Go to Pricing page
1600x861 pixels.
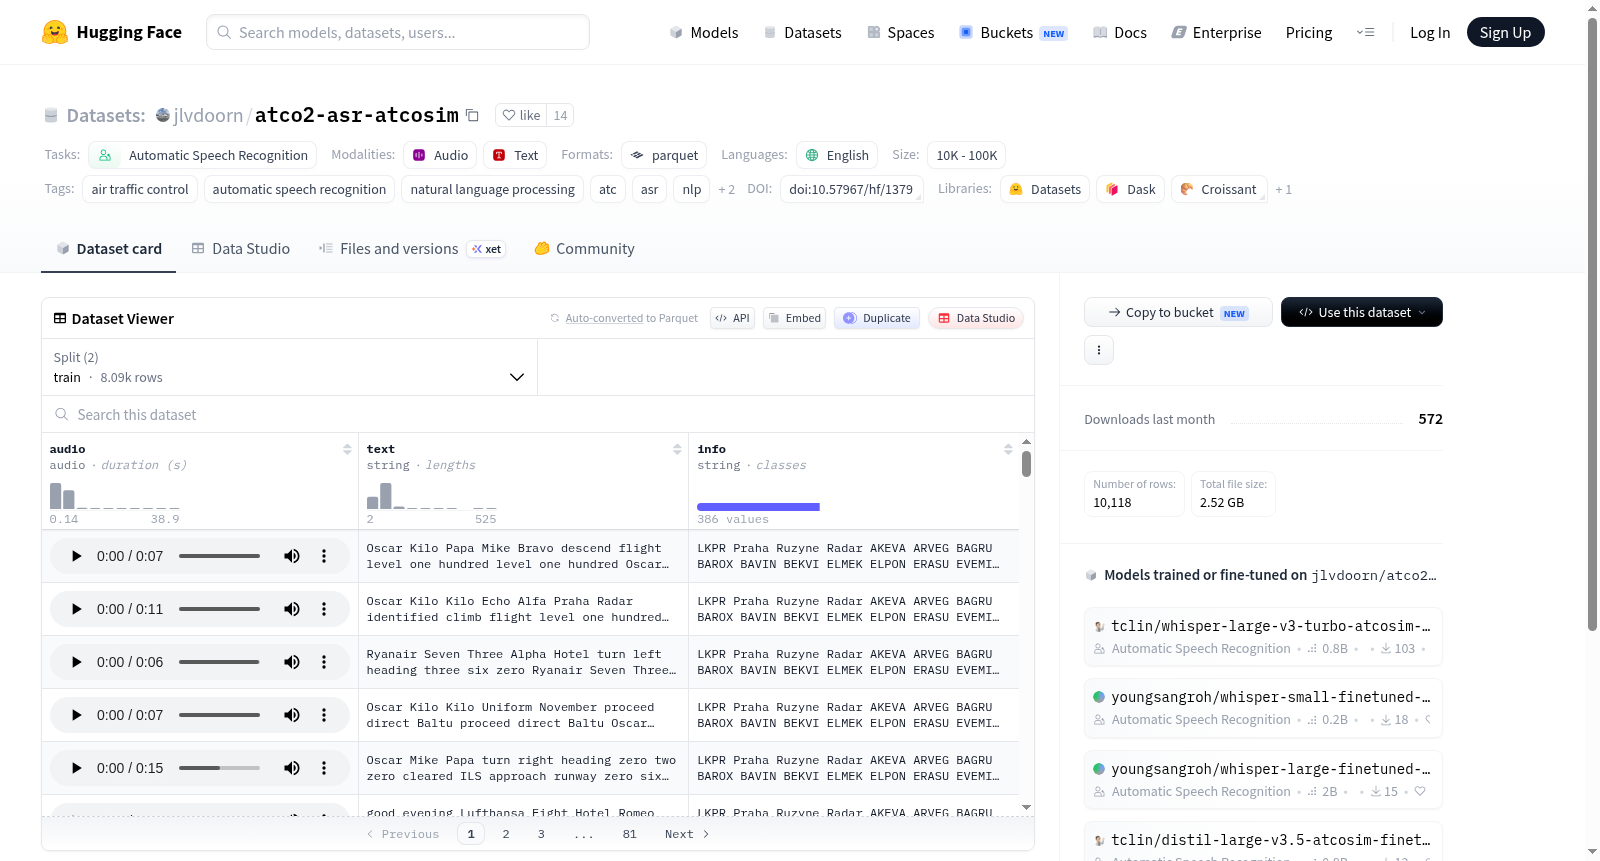click(1309, 32)
